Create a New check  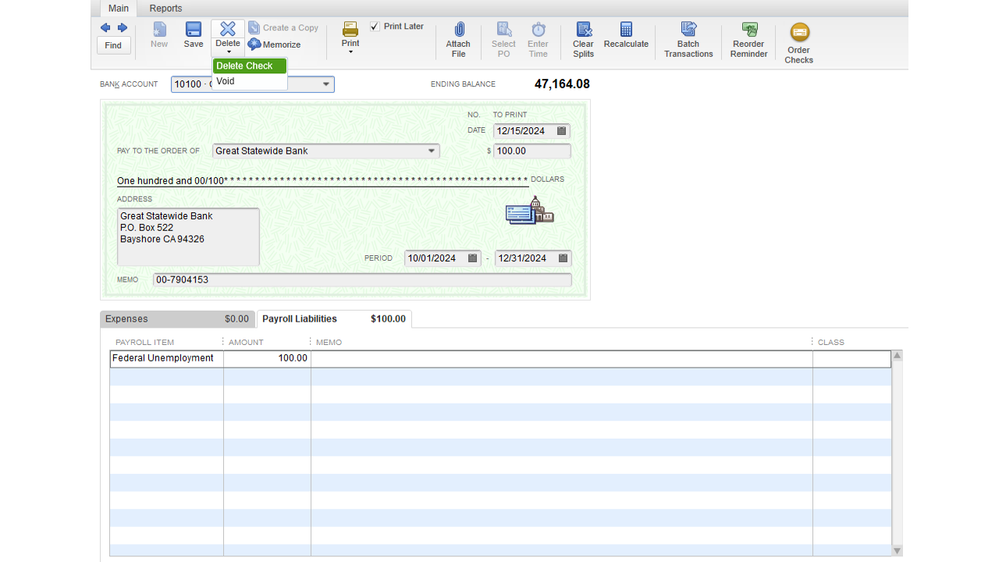click(159, 35)
